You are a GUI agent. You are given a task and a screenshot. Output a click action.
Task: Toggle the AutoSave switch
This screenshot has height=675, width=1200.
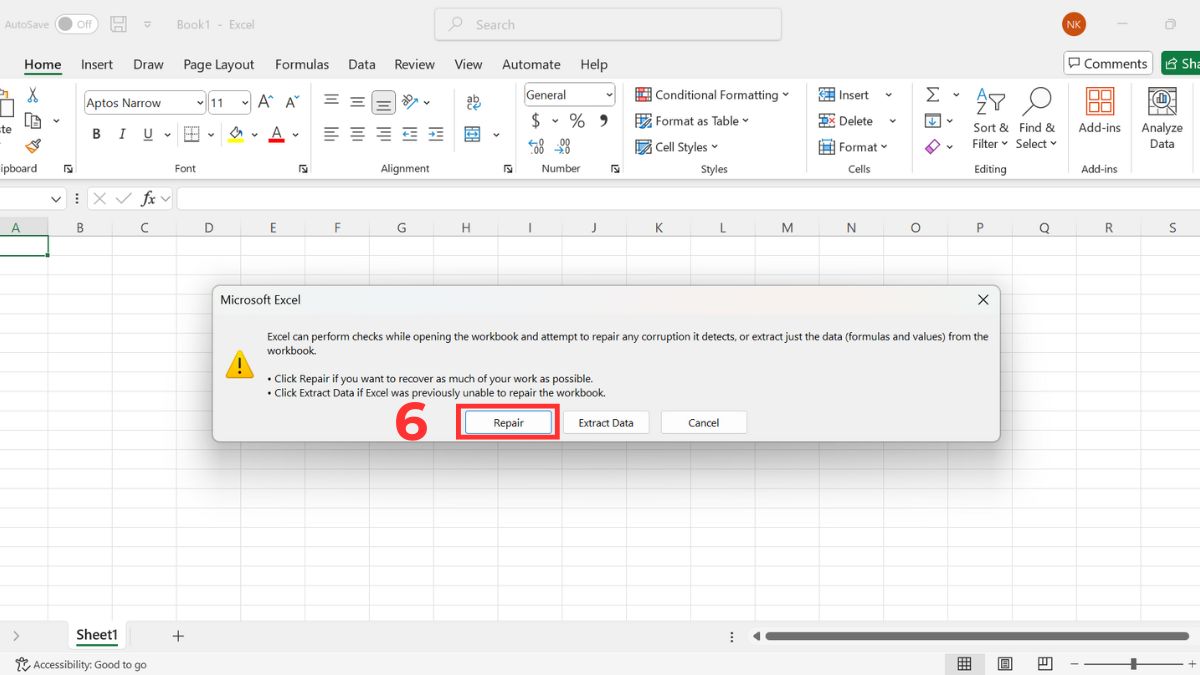tap(76, 24)
